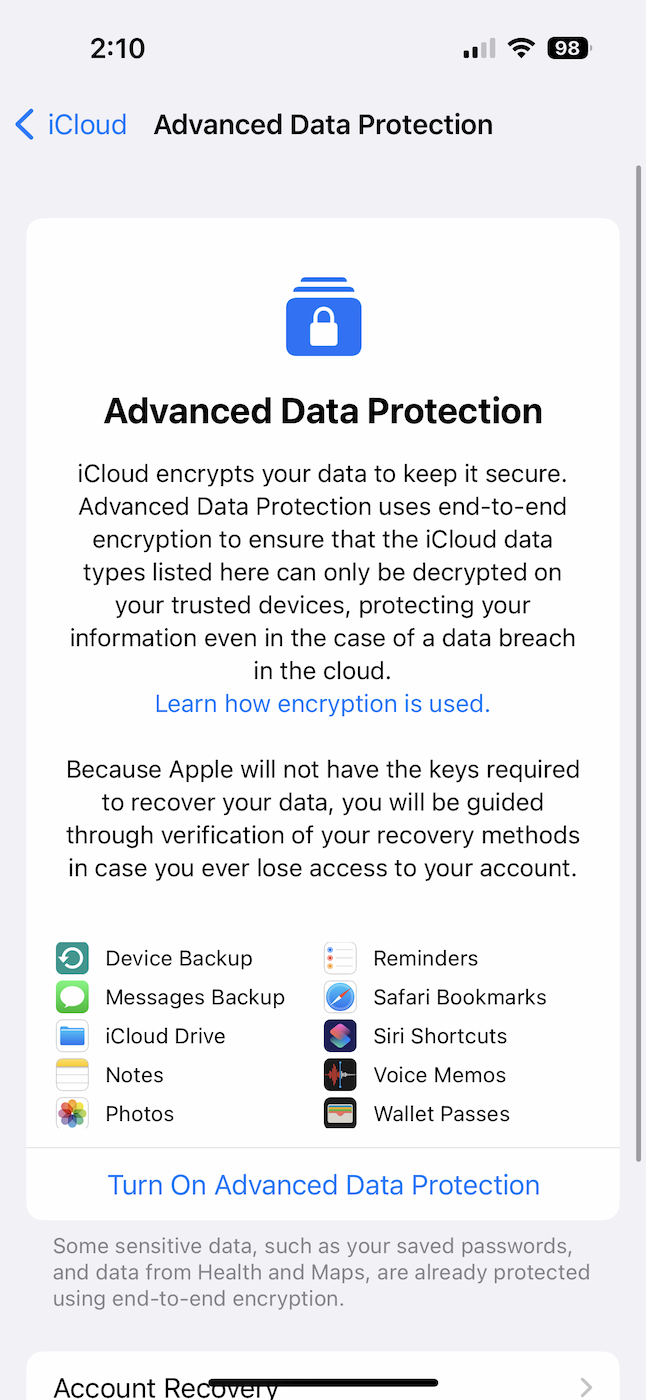This screenshot has width=646, height=1400.
Task: Select the Wallet Passes icon
Action: tap(340, 1113)
